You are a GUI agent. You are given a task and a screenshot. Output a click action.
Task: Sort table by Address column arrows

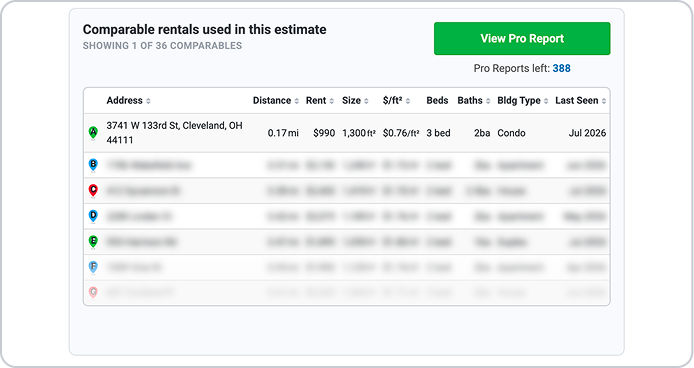(148, 101)
